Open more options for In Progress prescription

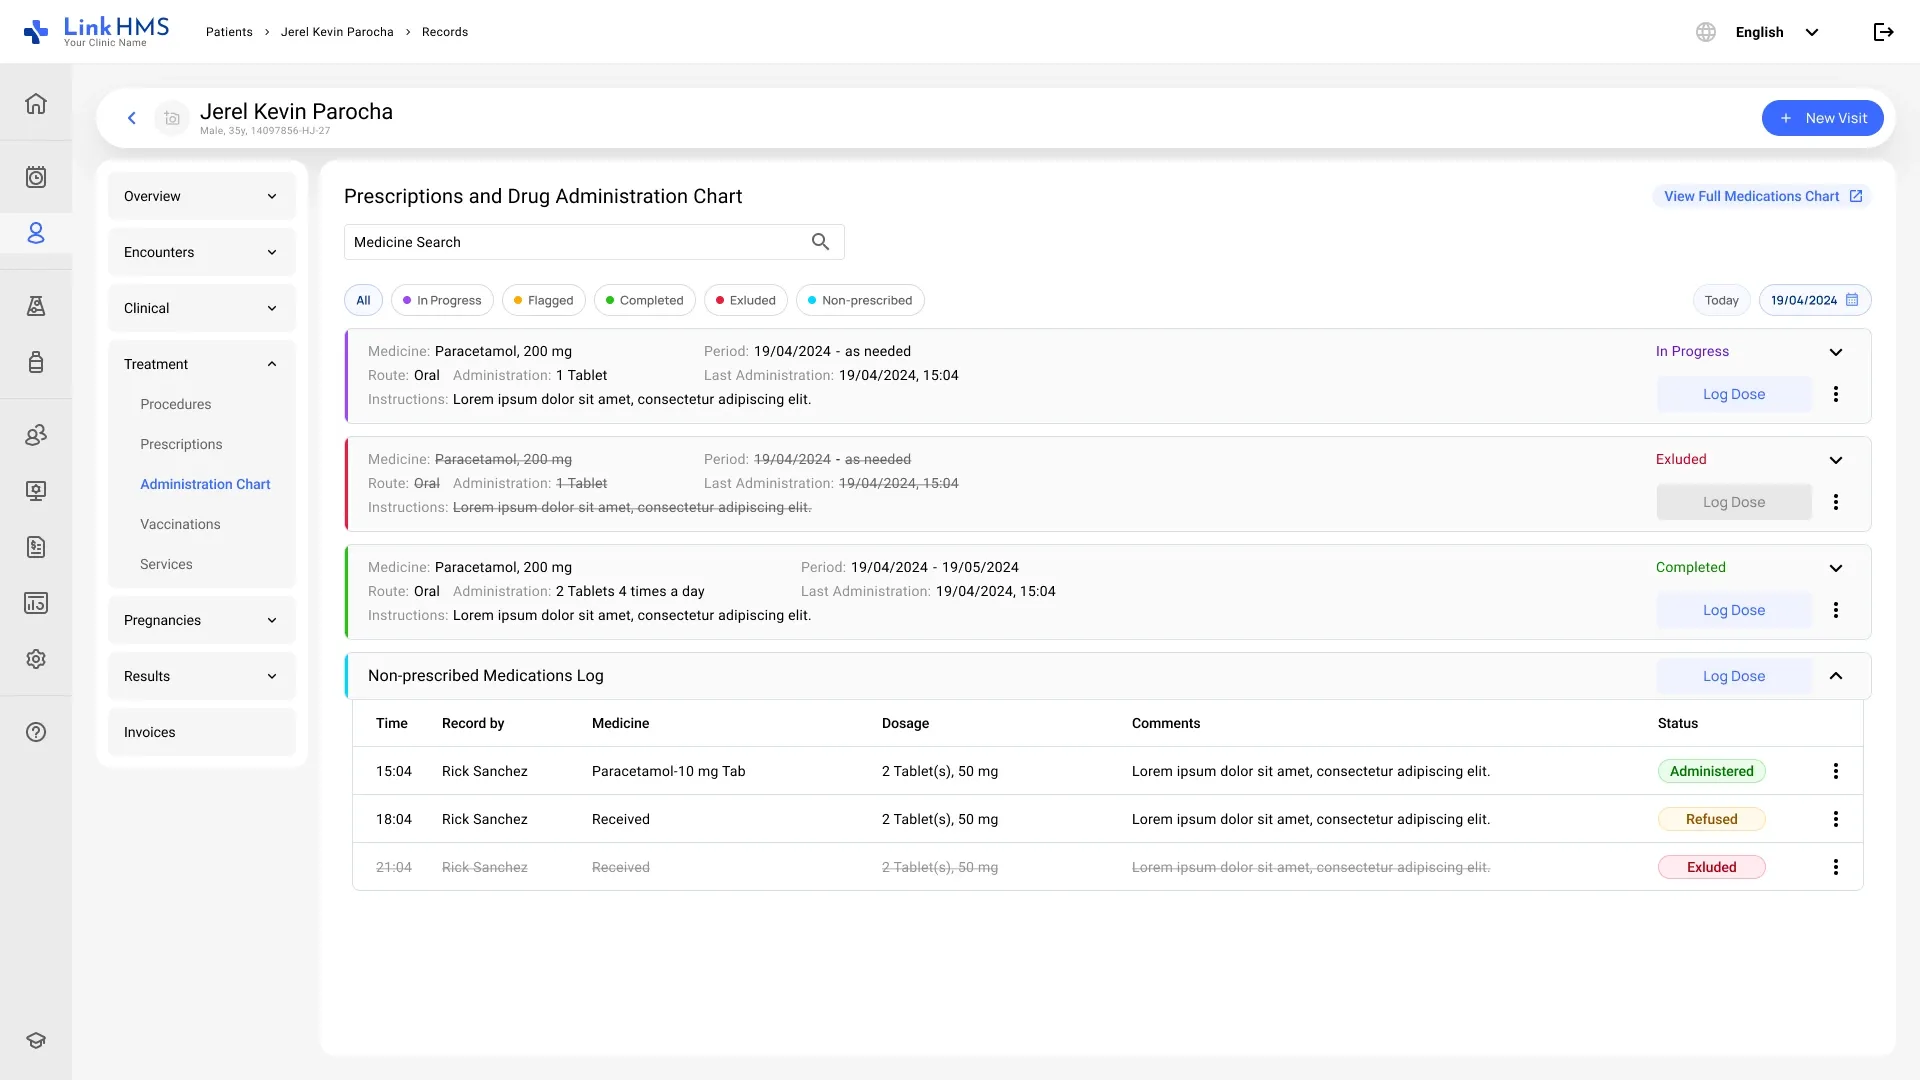coord(1836,394)
